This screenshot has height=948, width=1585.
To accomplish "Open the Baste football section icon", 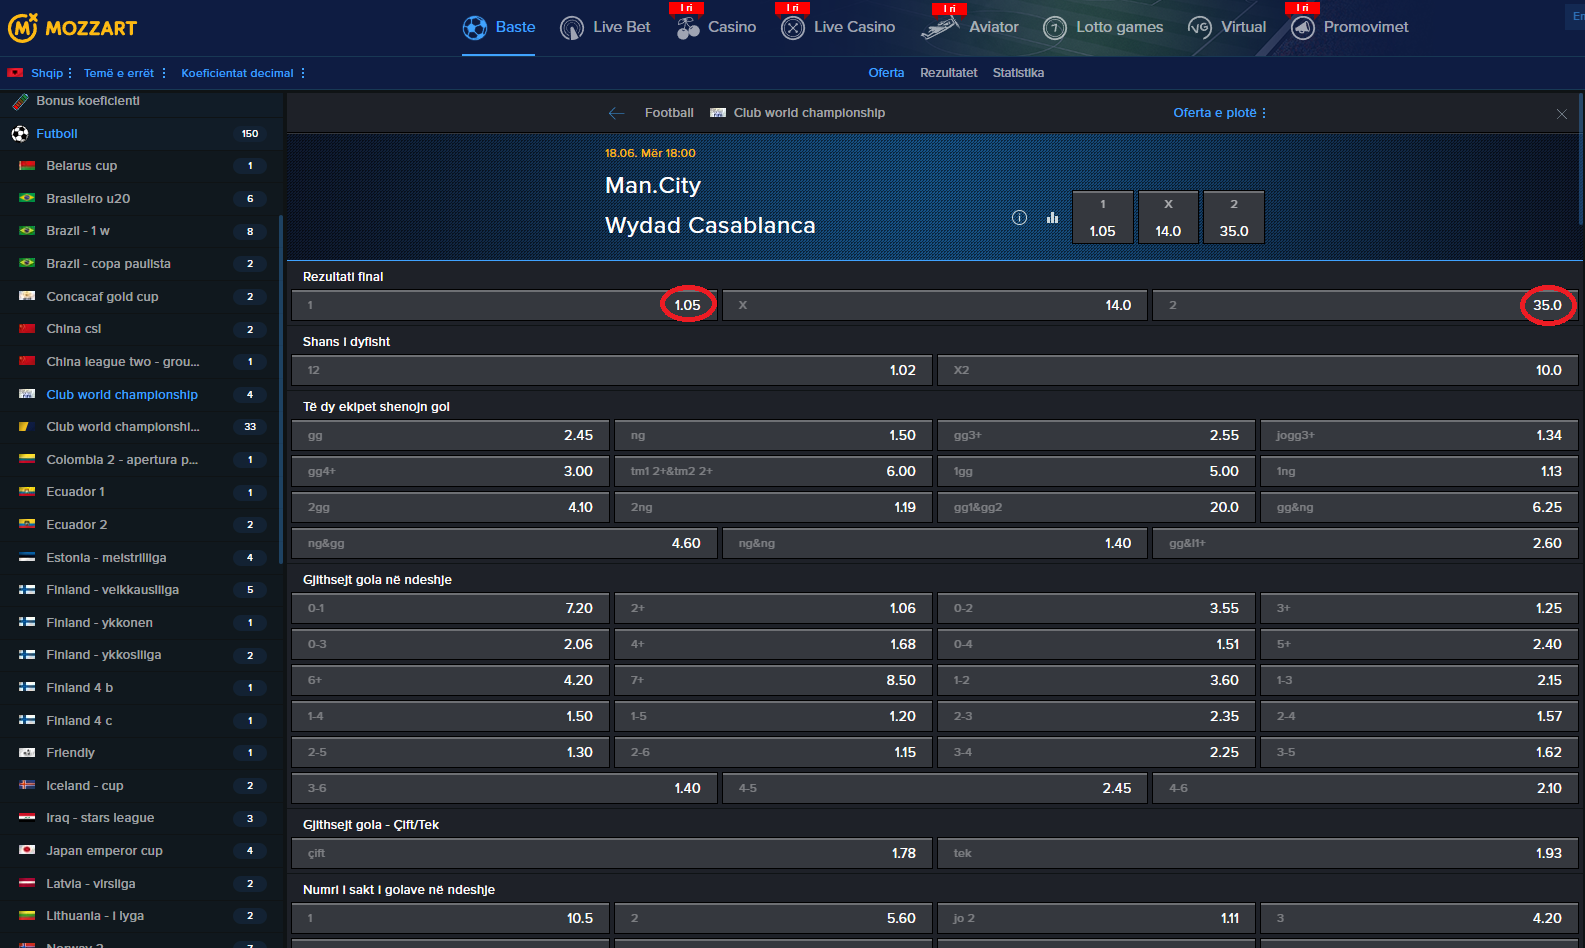I will click(x=474, y=28).
